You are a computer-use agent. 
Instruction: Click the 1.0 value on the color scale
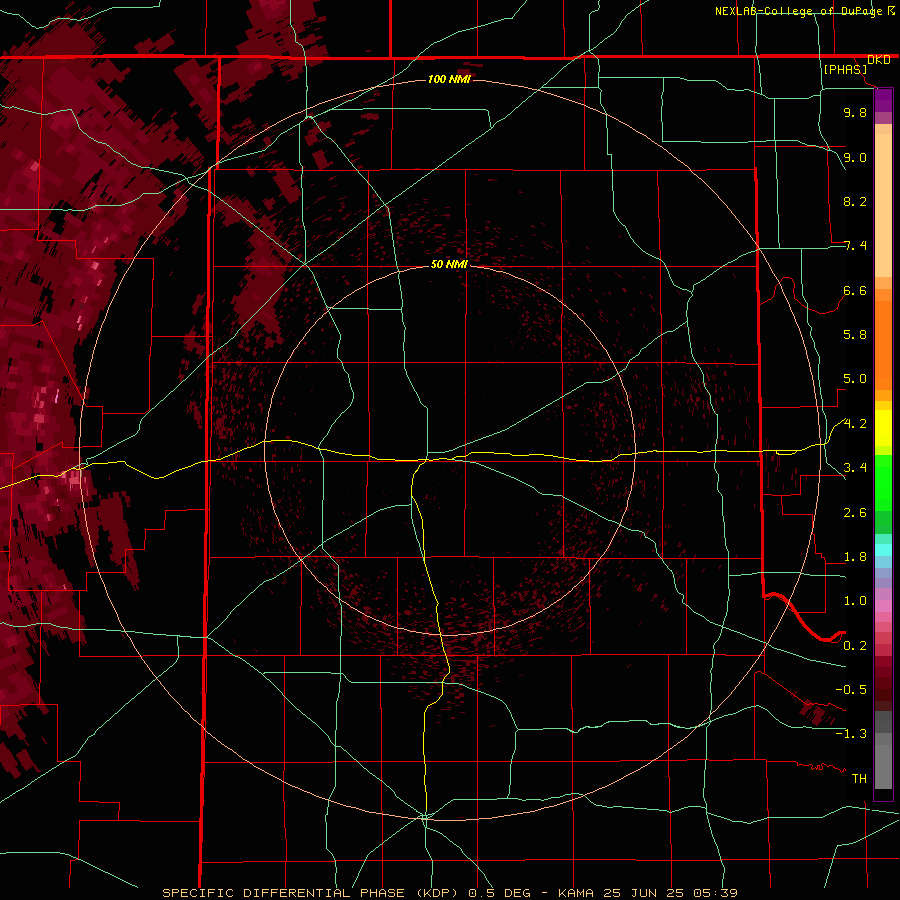855,601
